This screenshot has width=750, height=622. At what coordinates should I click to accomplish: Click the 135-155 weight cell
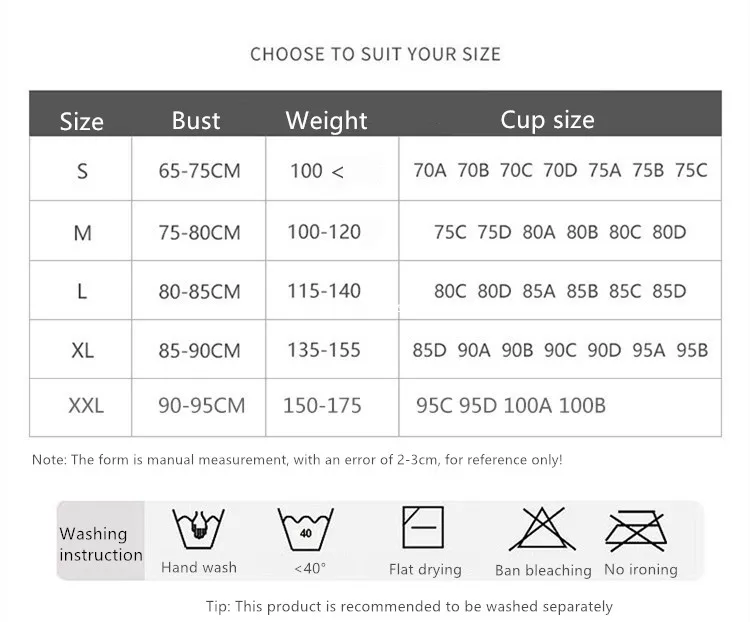coord(323,350)
